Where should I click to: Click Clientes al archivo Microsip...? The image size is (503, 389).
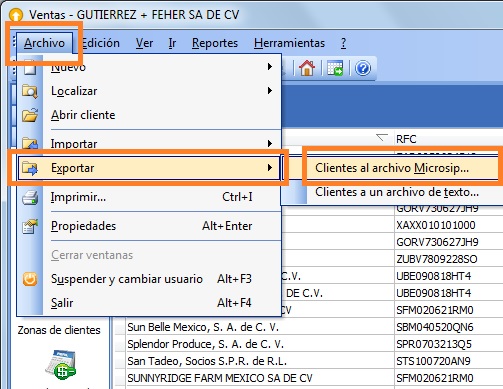coord(392,168)
